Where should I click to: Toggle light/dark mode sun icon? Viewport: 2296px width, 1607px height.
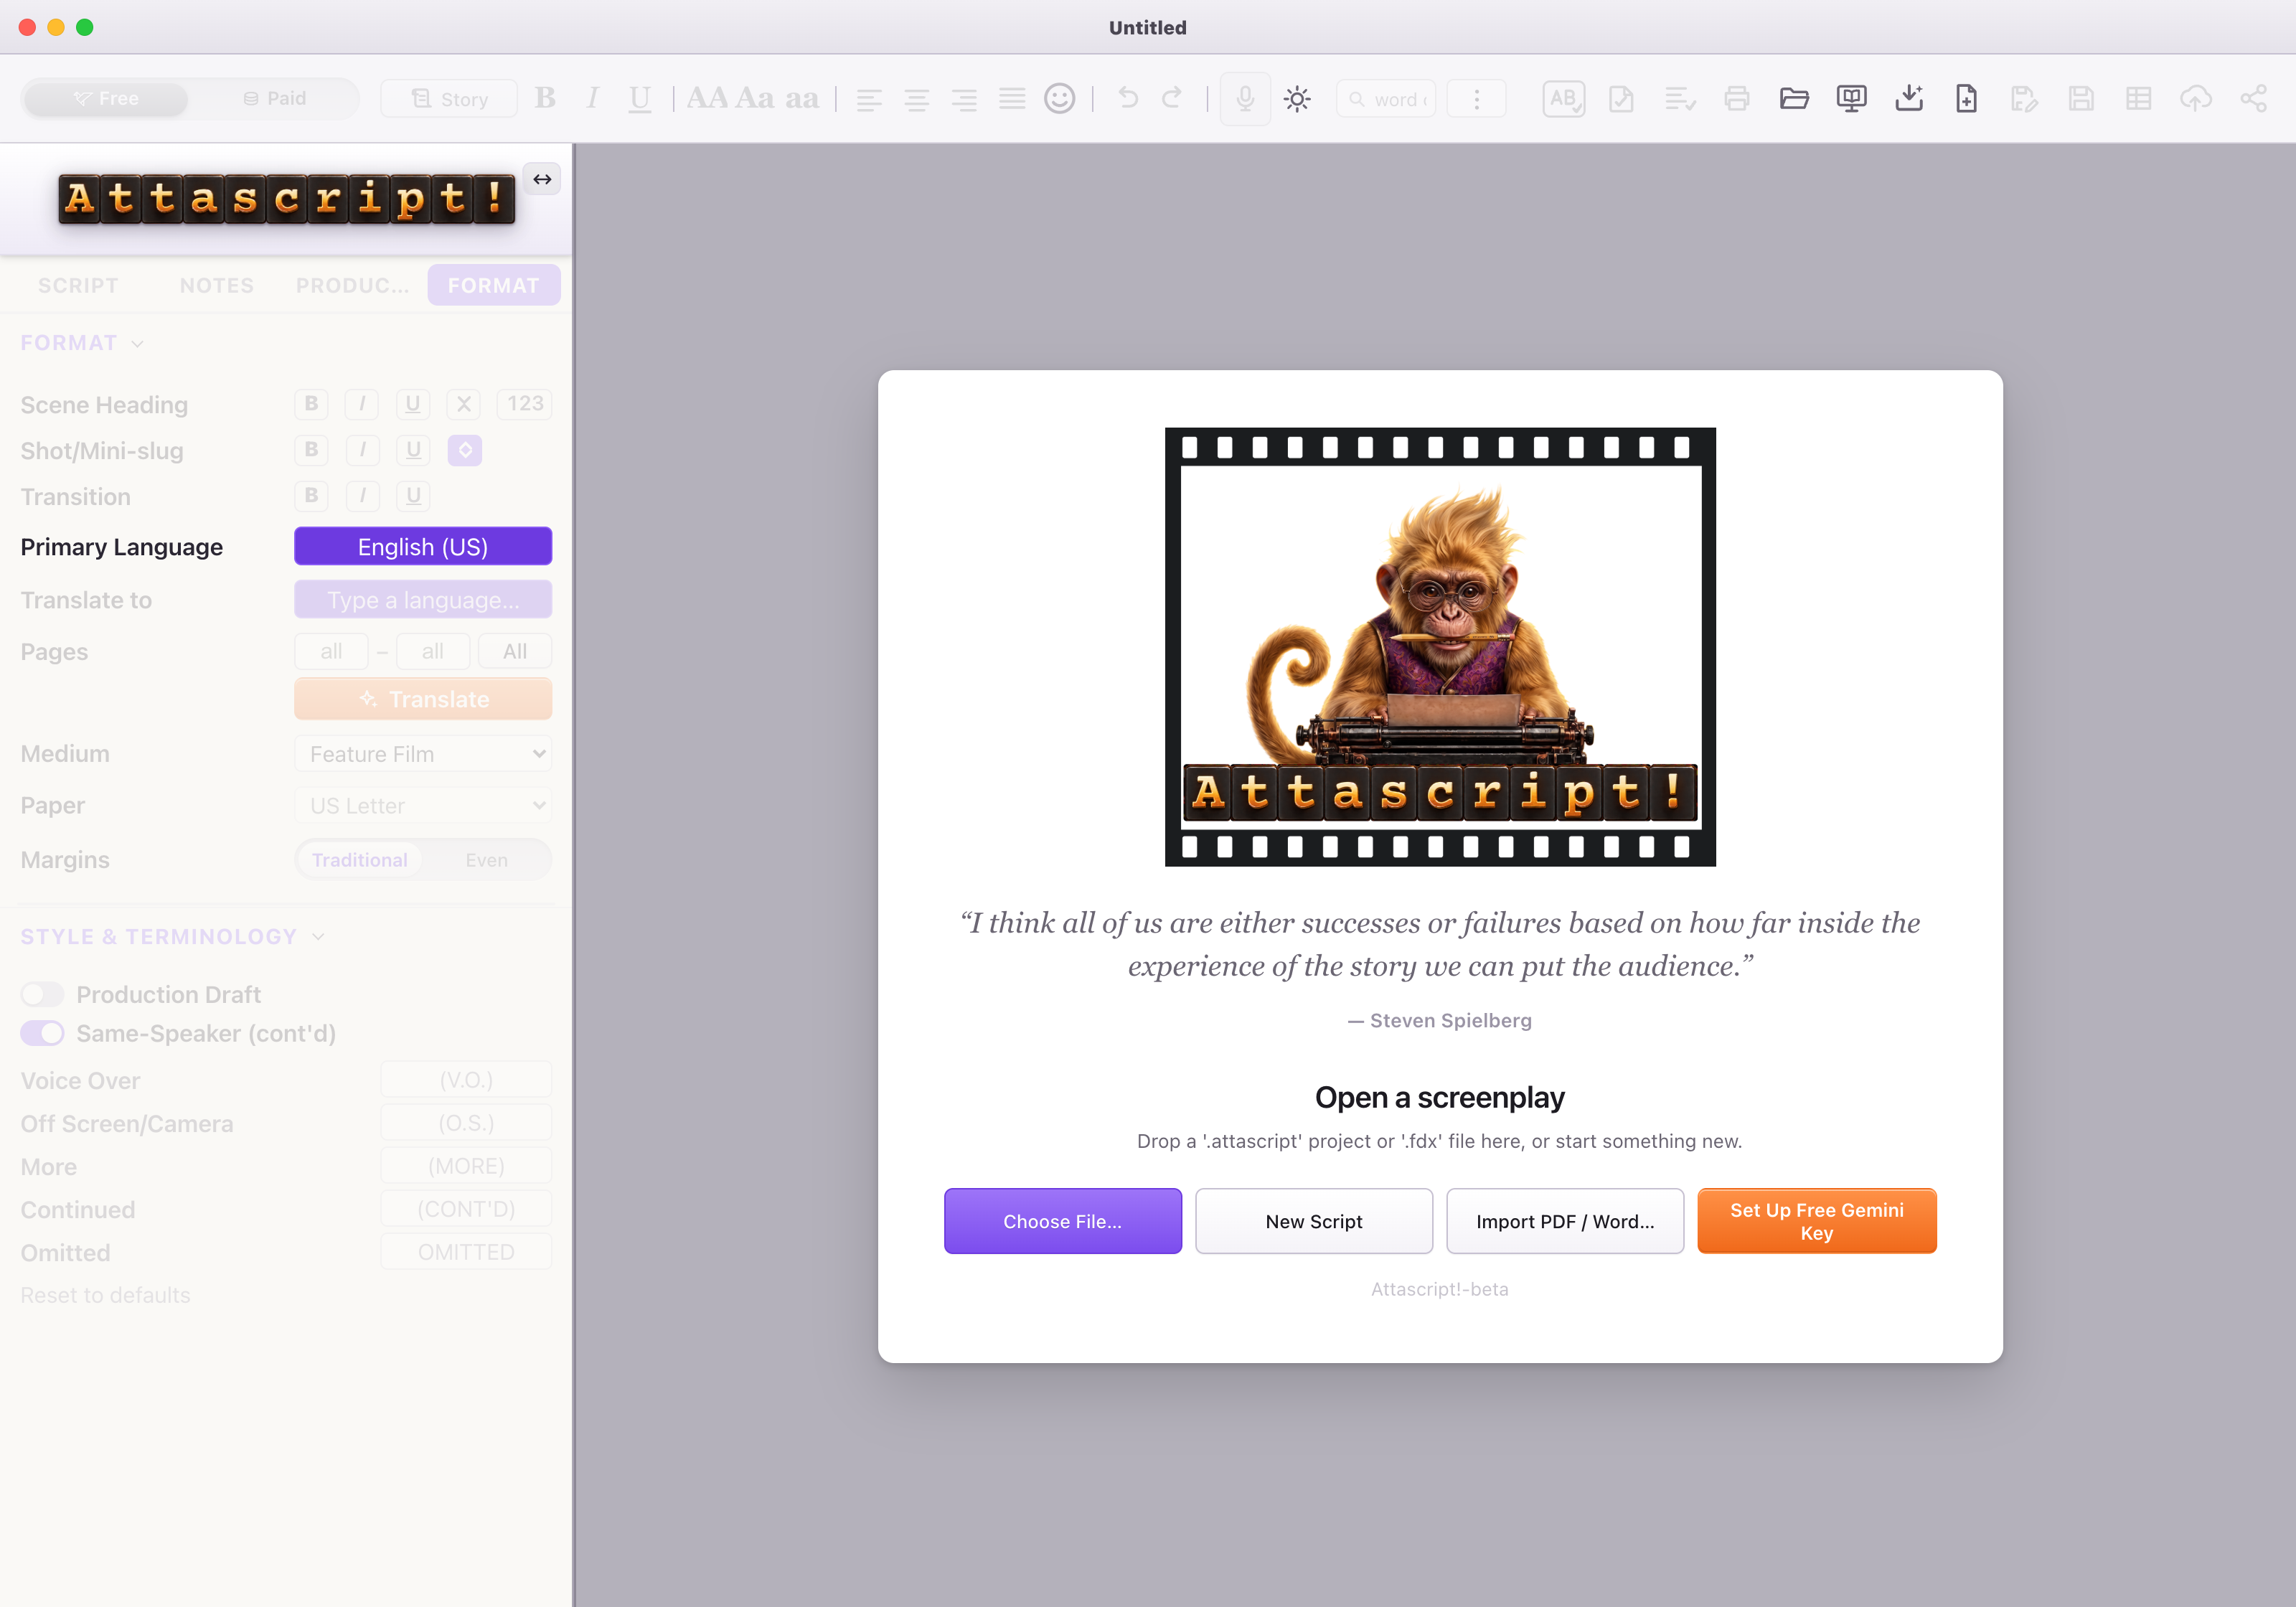(1297, 98)
